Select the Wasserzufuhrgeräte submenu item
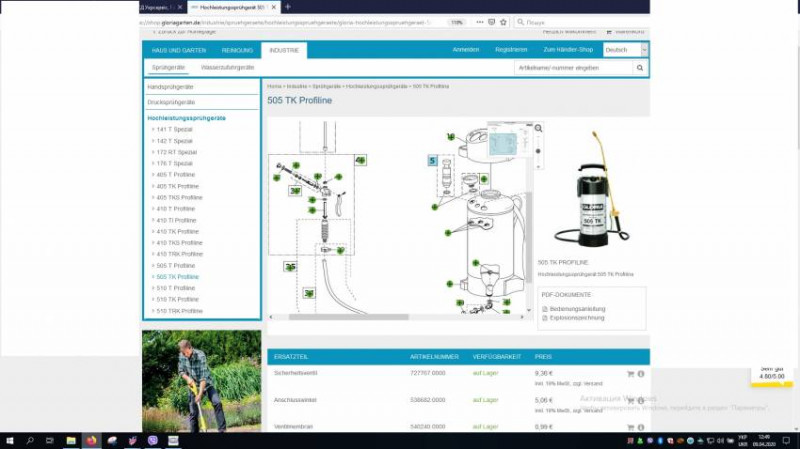This screenshot has width=800, height=449. point(228,67)
